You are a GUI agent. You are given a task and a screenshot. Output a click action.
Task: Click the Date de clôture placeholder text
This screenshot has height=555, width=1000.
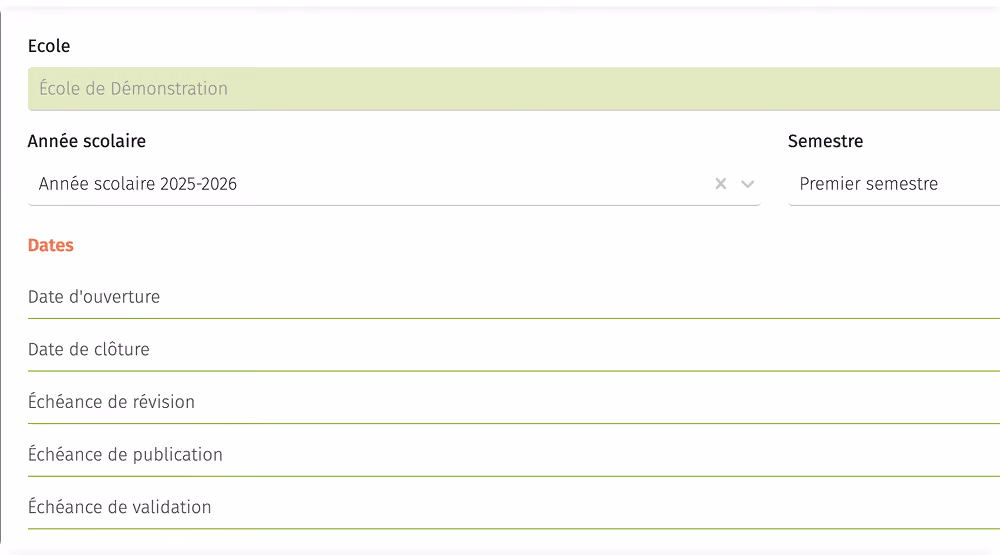pyautogui.click(x=89, y=349)
